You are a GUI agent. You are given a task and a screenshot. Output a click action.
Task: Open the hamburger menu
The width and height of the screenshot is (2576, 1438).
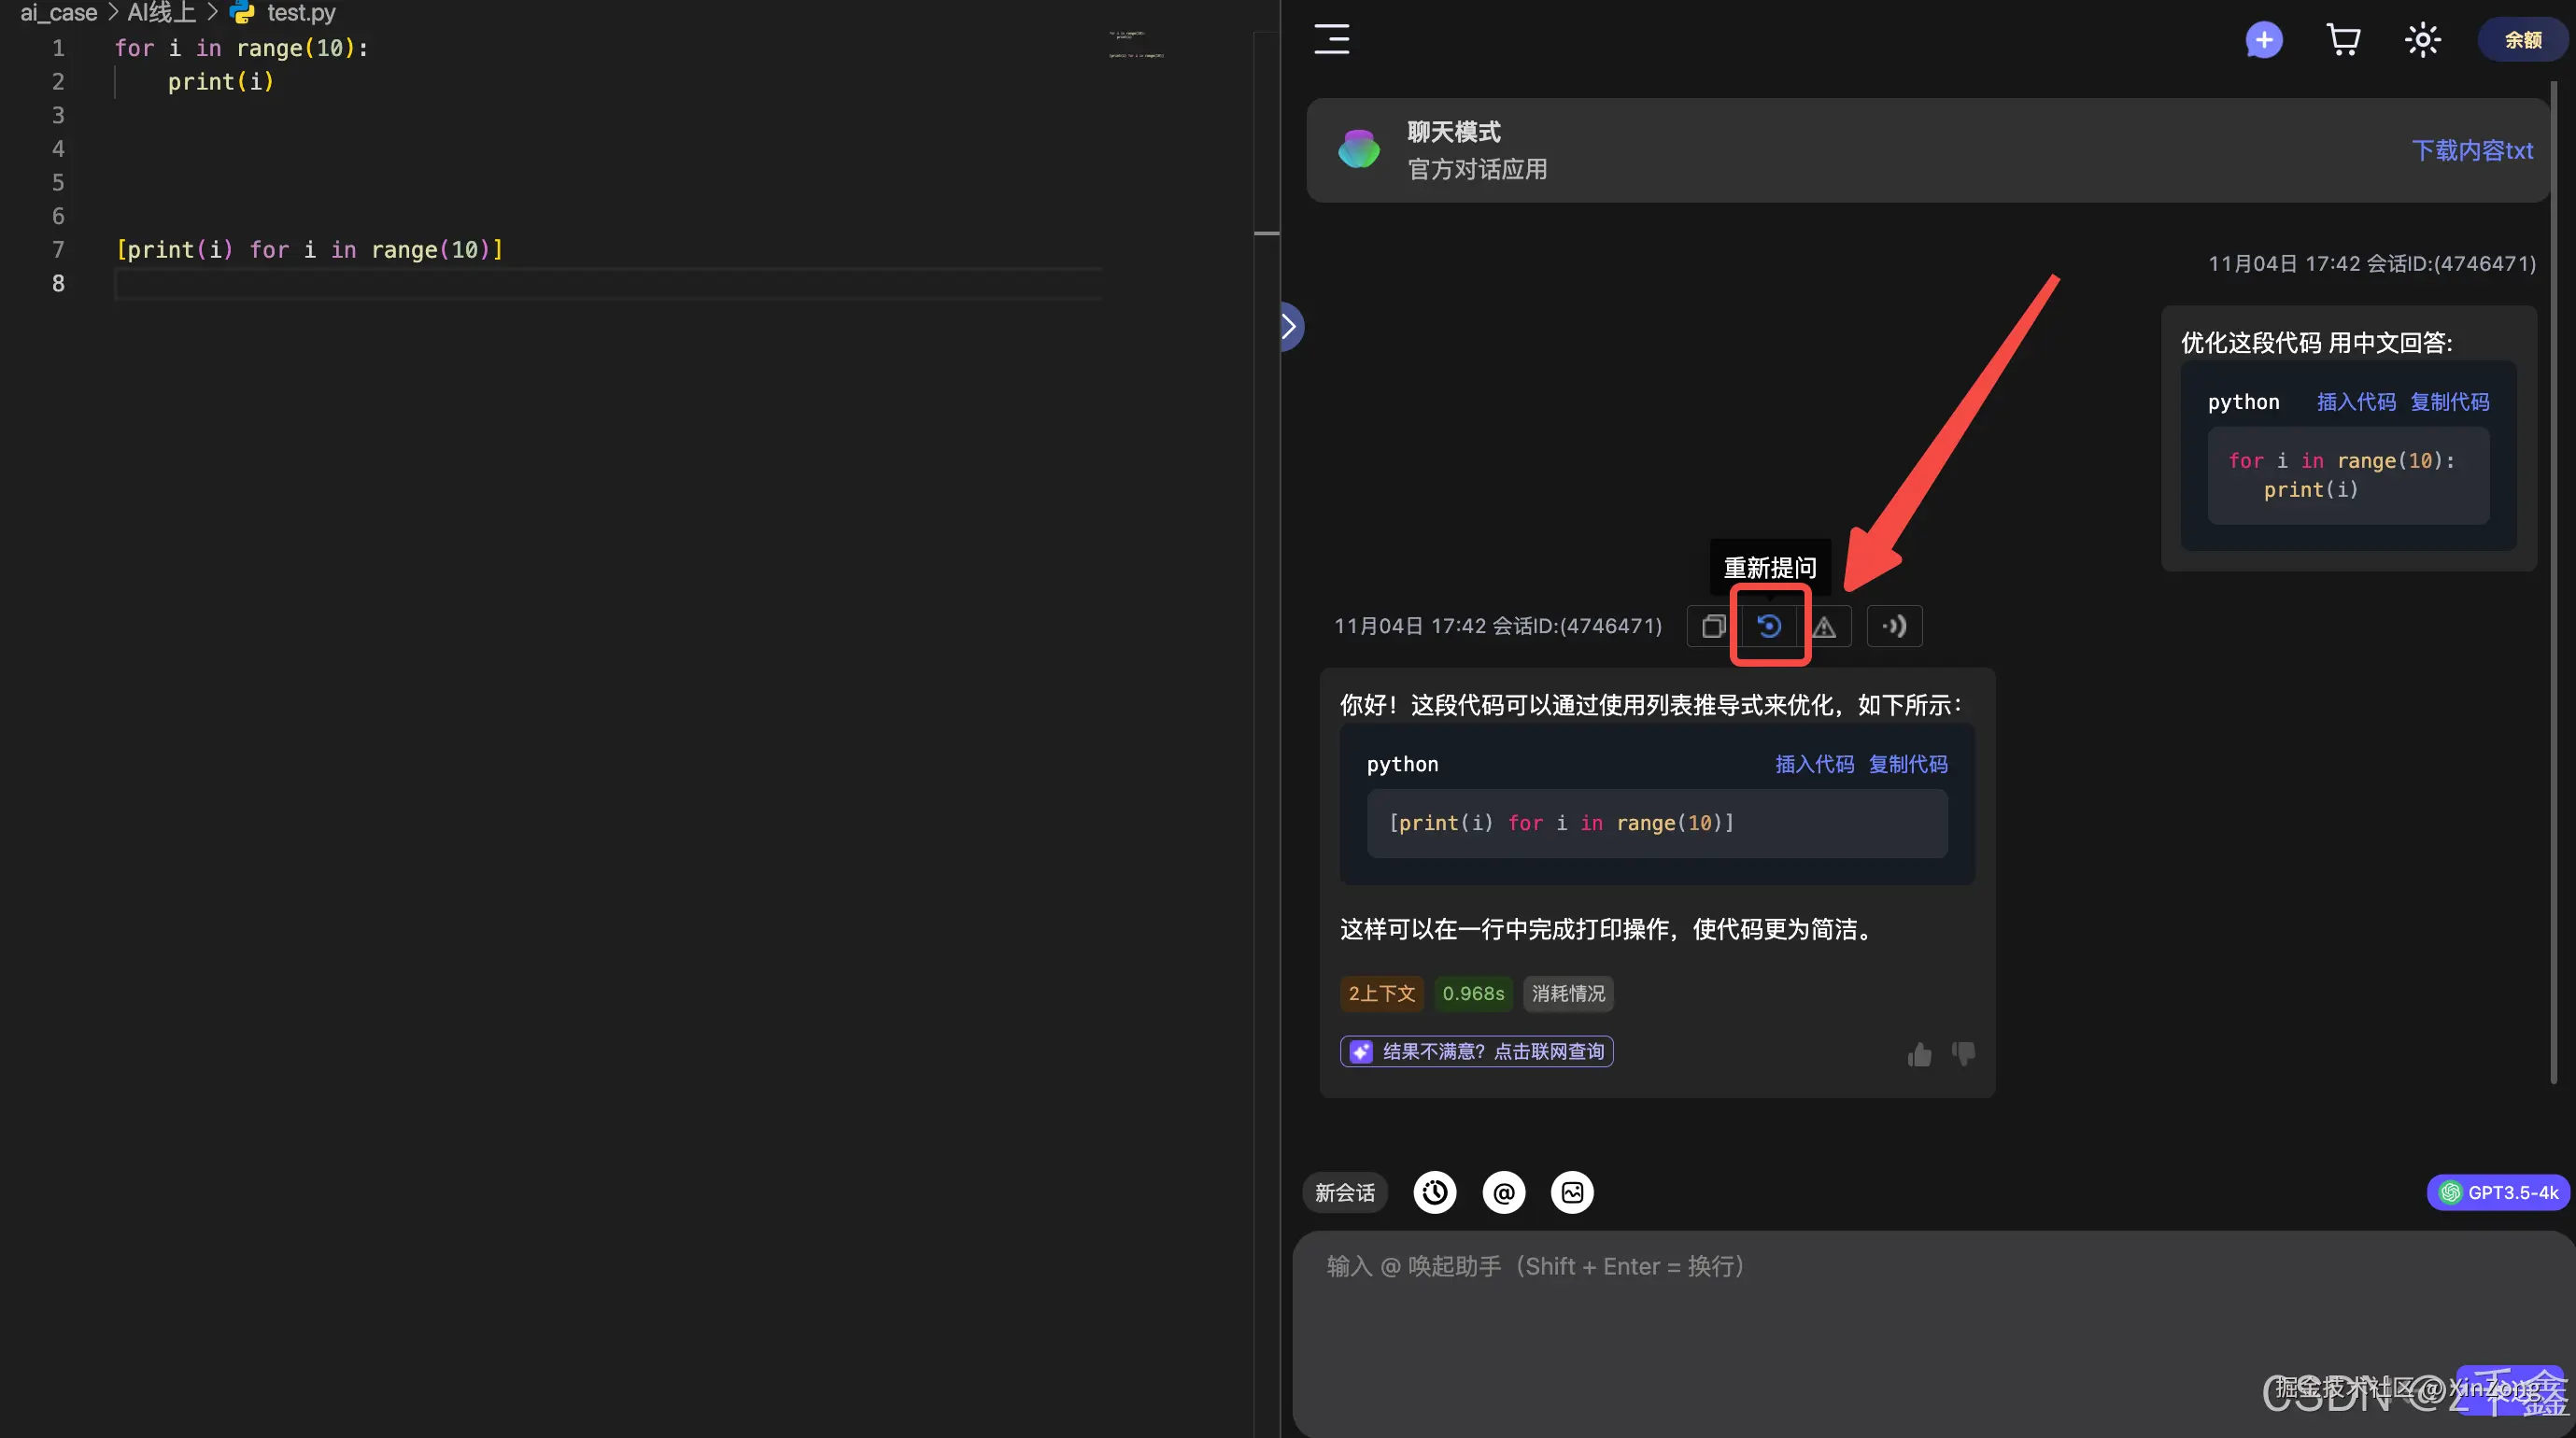pyautogui.click(x=1331, y=40)
